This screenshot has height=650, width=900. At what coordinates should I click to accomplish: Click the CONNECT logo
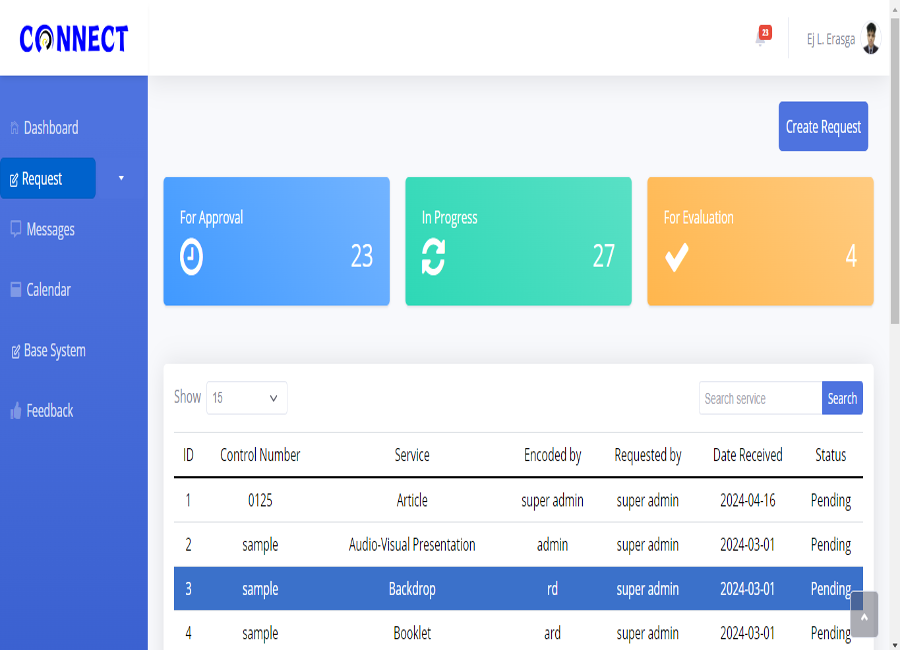[74, 39]
